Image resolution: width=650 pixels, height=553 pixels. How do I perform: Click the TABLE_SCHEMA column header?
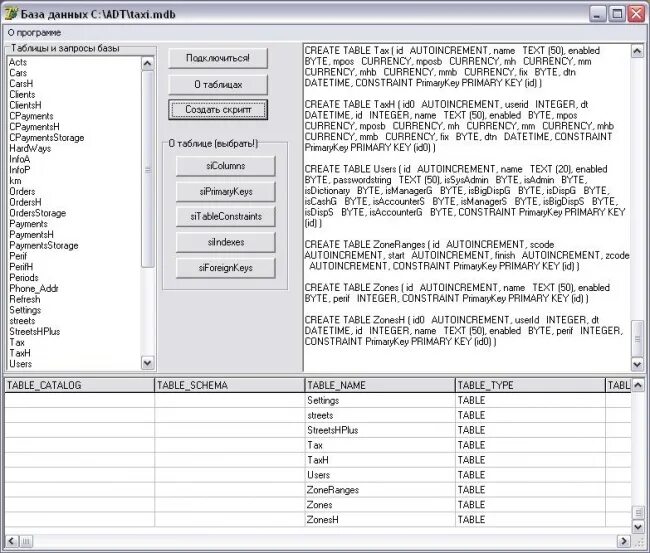[x=230, y=386]
